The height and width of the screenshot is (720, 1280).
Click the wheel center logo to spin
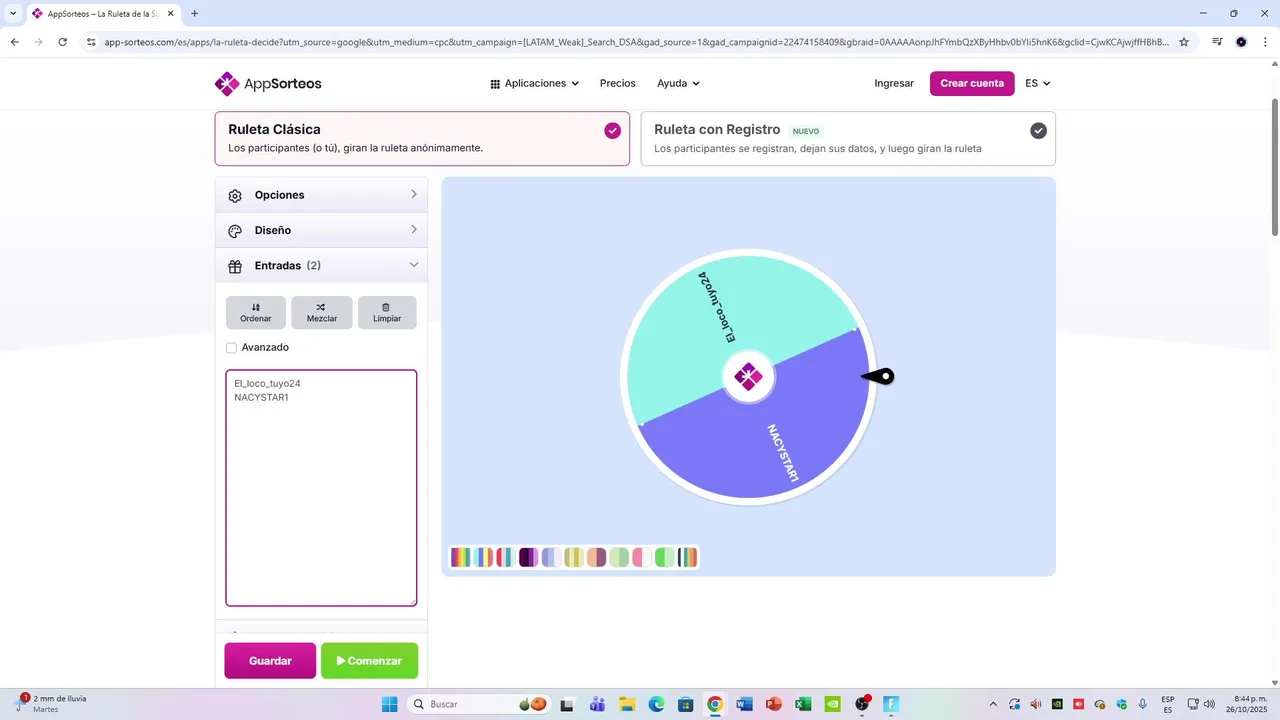pos(748,377)
